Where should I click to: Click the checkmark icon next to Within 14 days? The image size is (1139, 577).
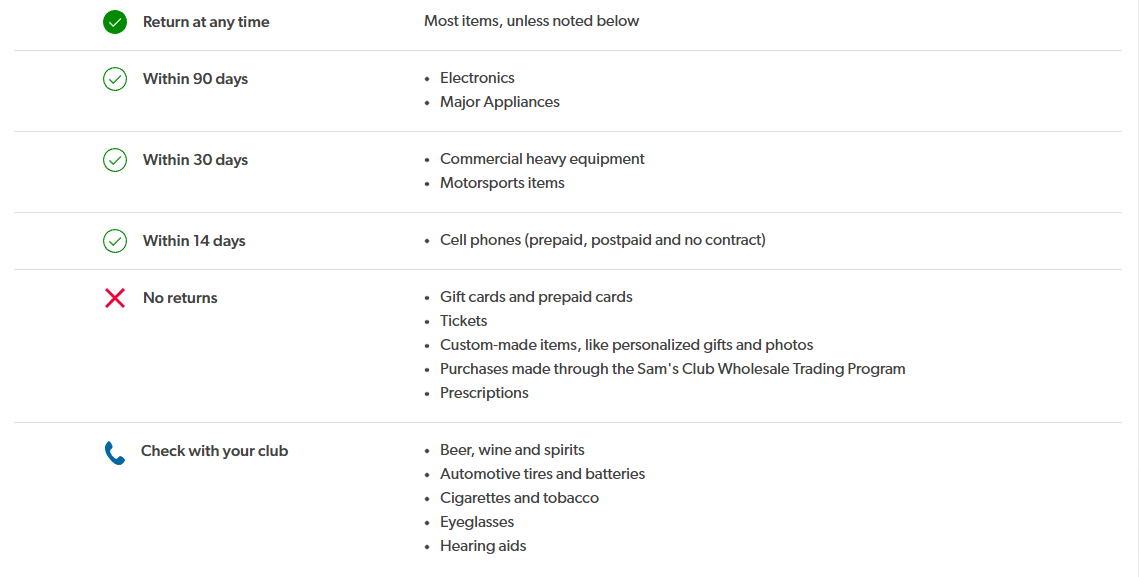click(x=115, y=241)
